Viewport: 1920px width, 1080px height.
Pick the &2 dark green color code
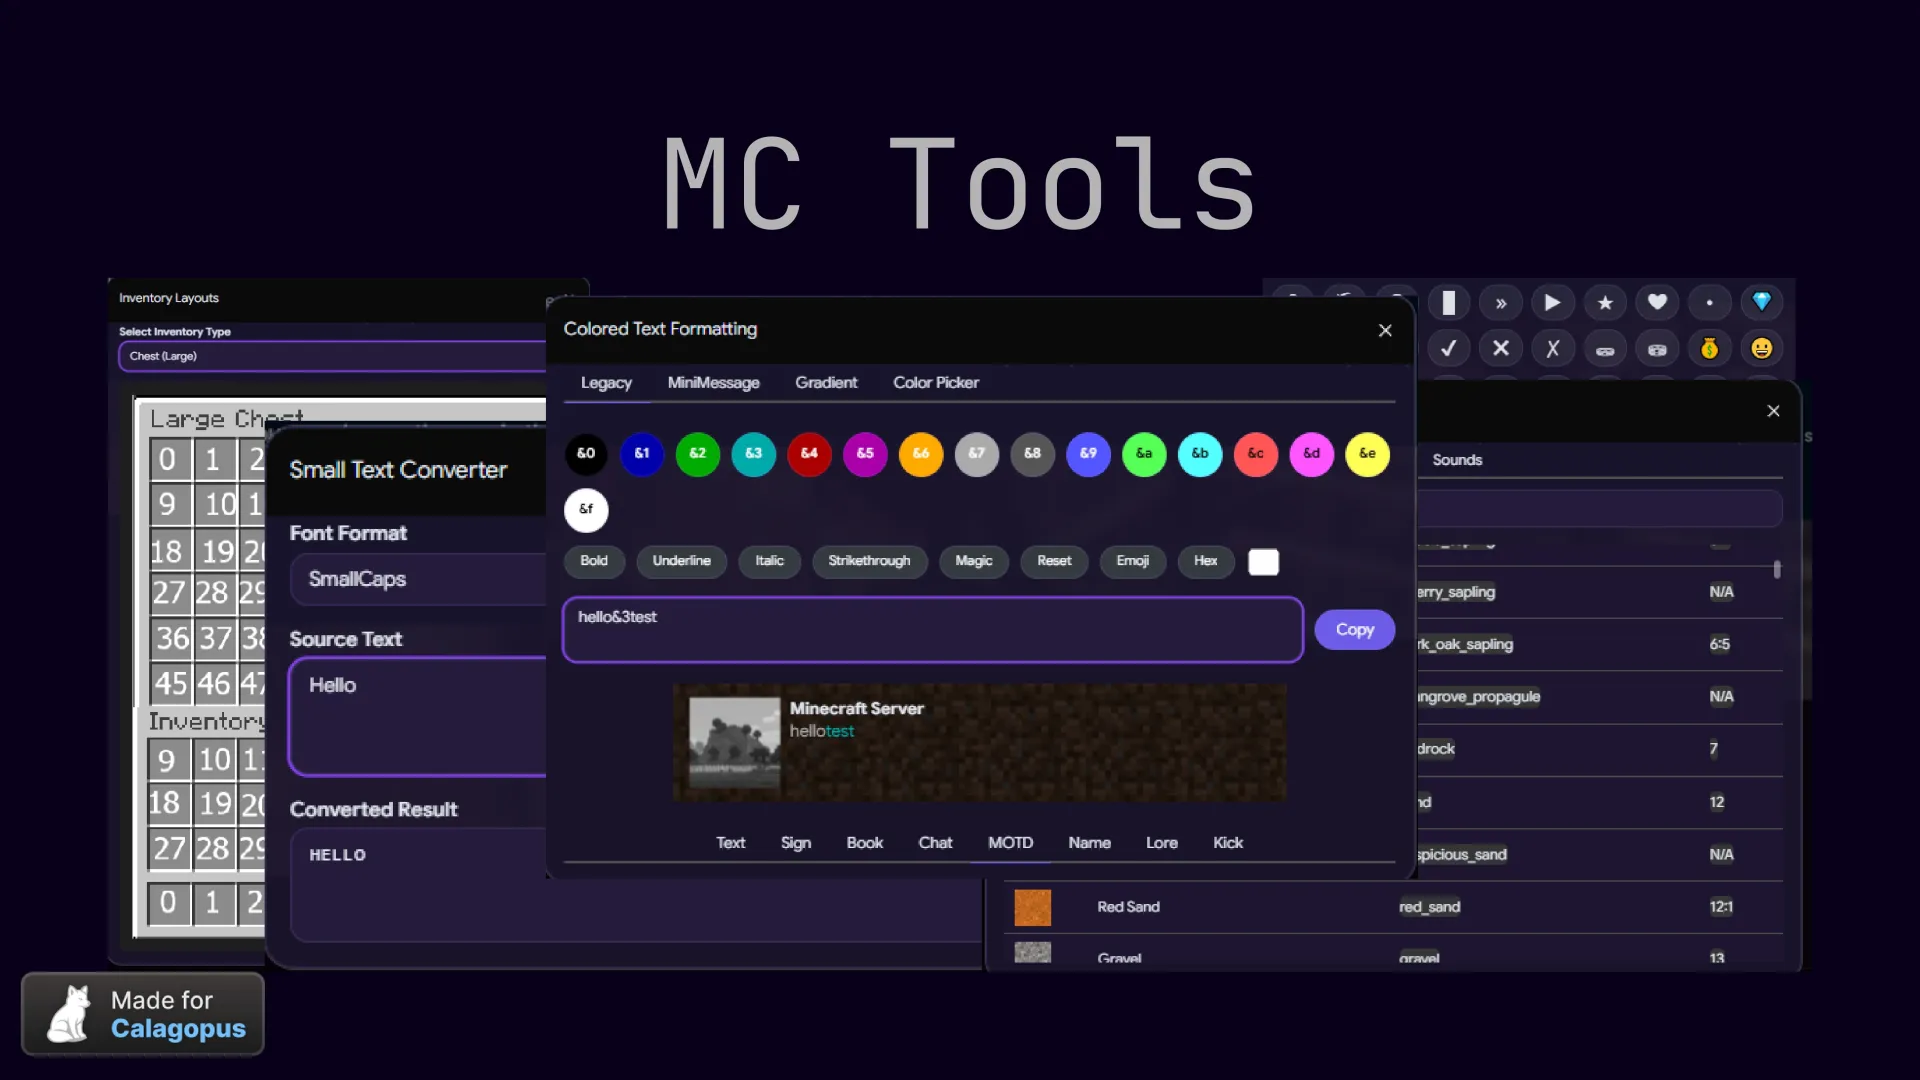[x=698, y=454]
